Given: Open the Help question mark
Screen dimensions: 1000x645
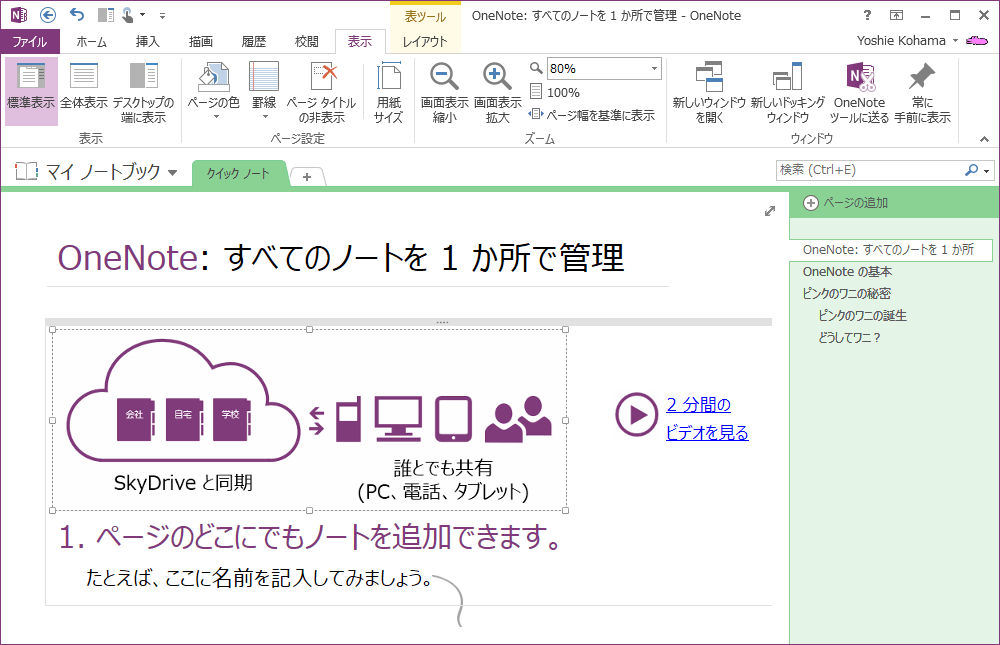Looking at the screenshot, I should pos(867,15).
